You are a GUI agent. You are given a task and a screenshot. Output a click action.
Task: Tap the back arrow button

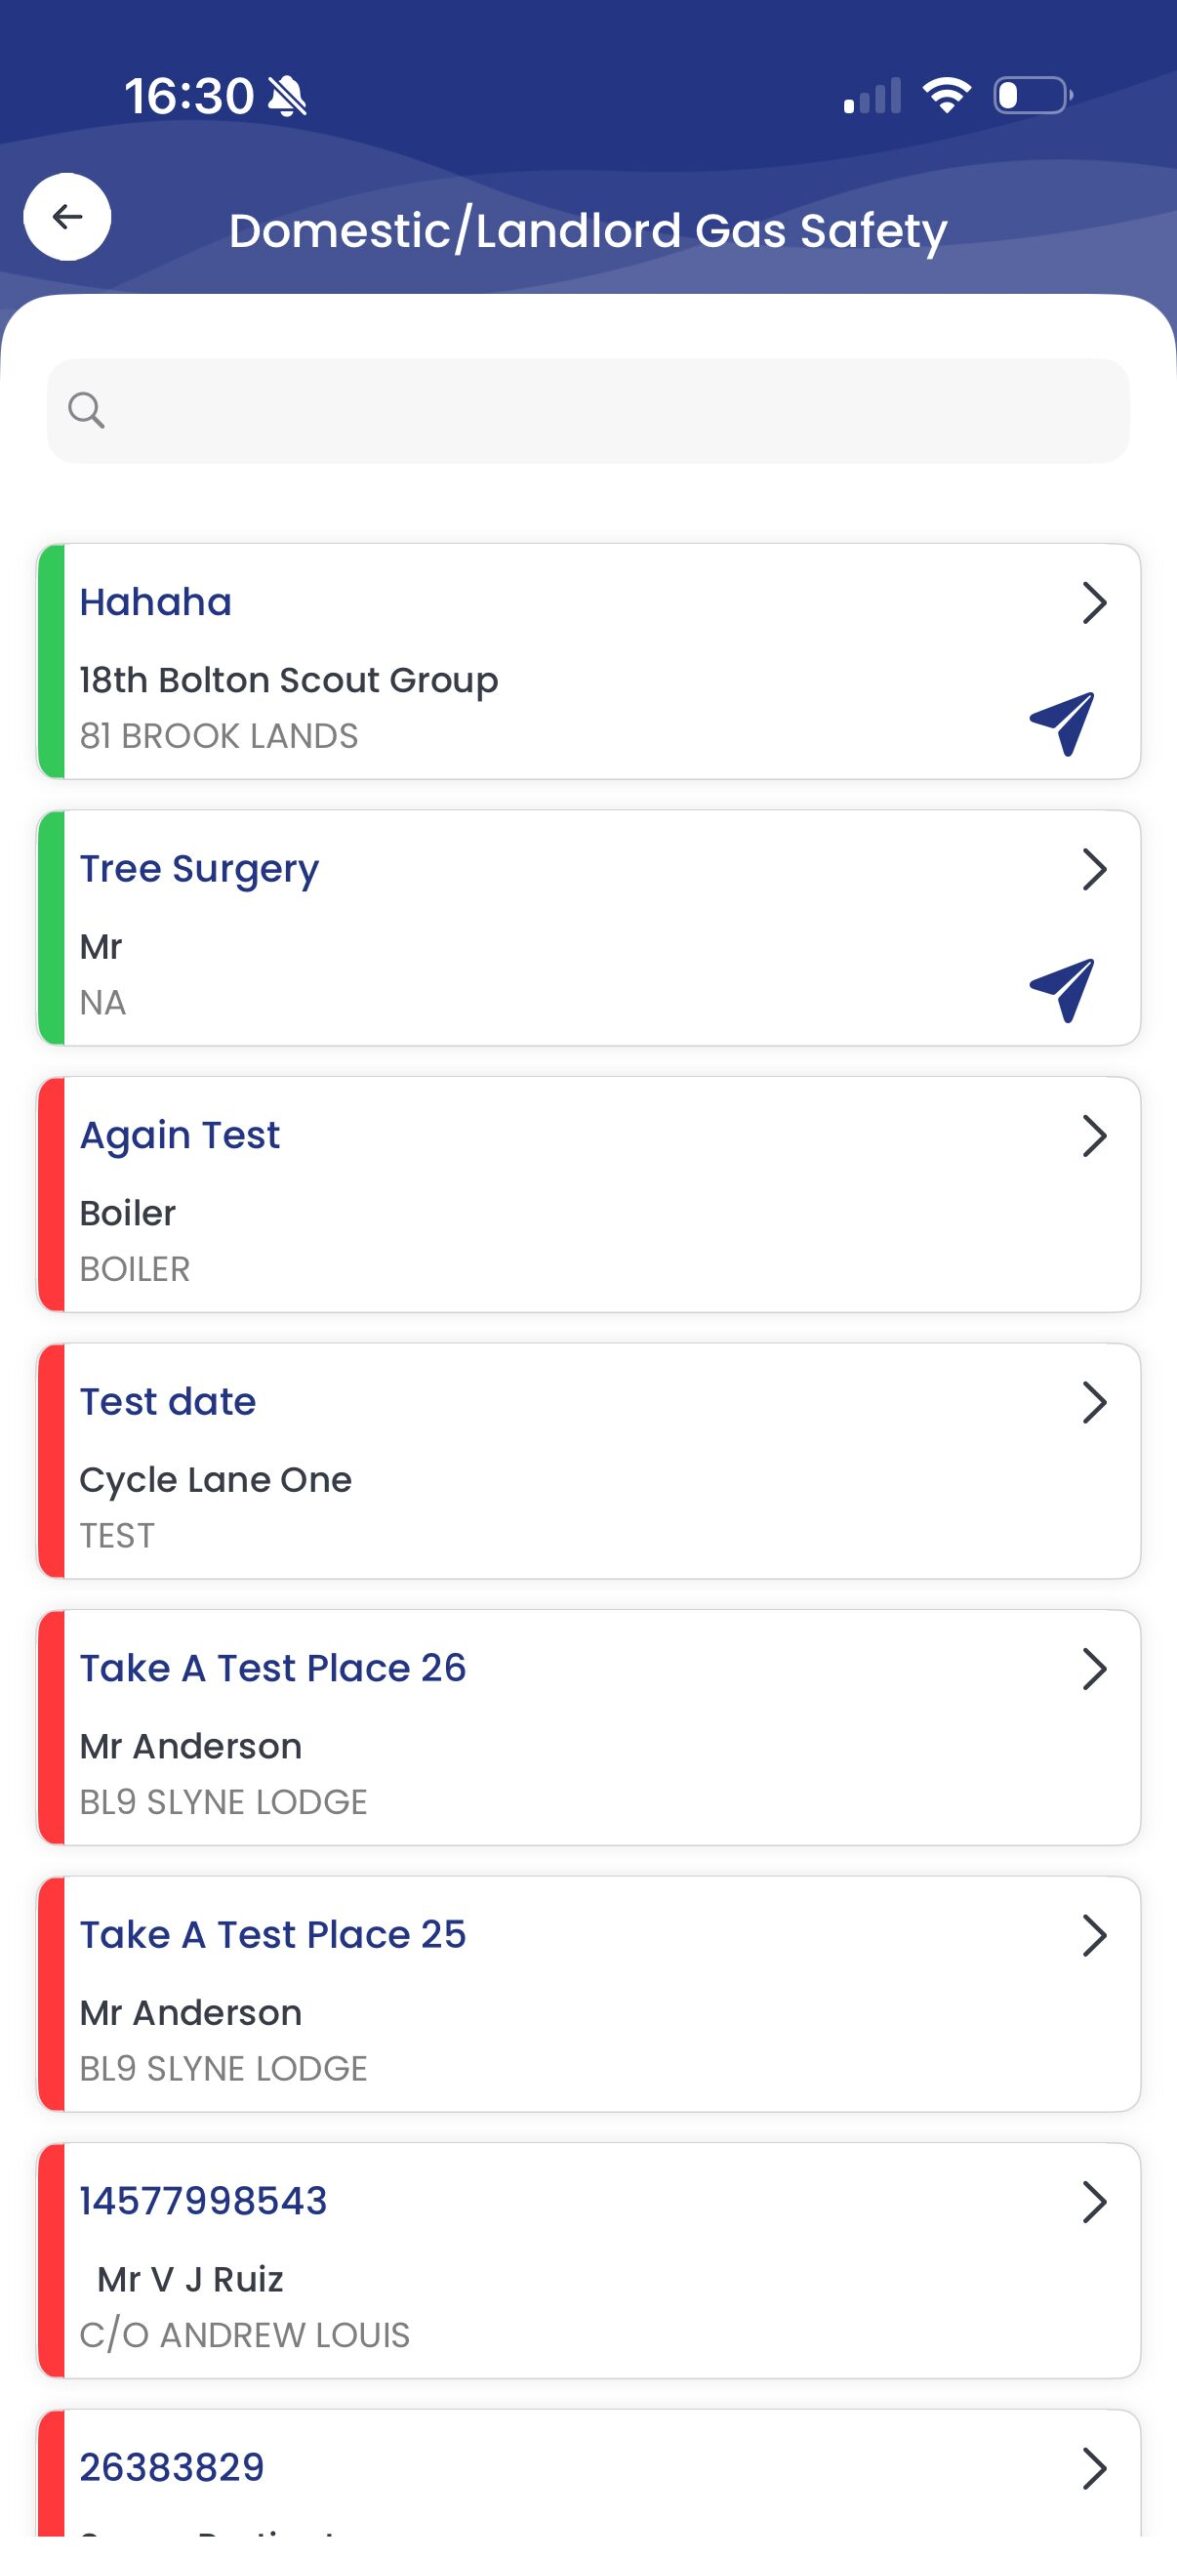point(67,216)
